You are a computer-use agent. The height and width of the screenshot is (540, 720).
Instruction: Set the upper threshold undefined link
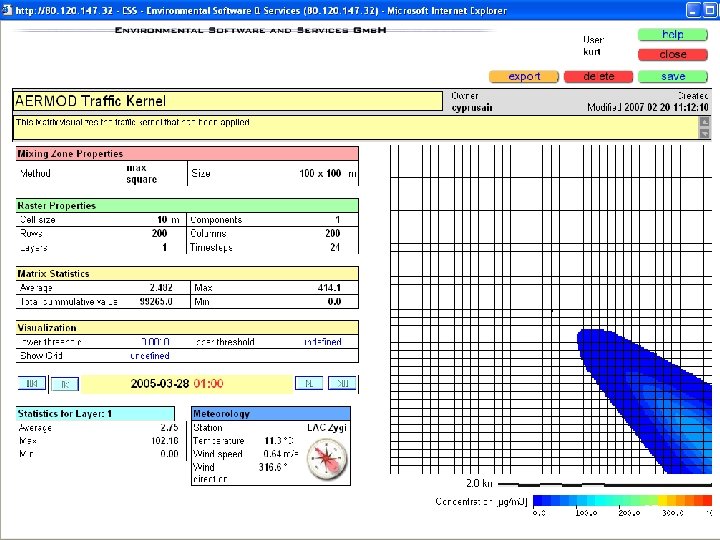pos(323,342)
